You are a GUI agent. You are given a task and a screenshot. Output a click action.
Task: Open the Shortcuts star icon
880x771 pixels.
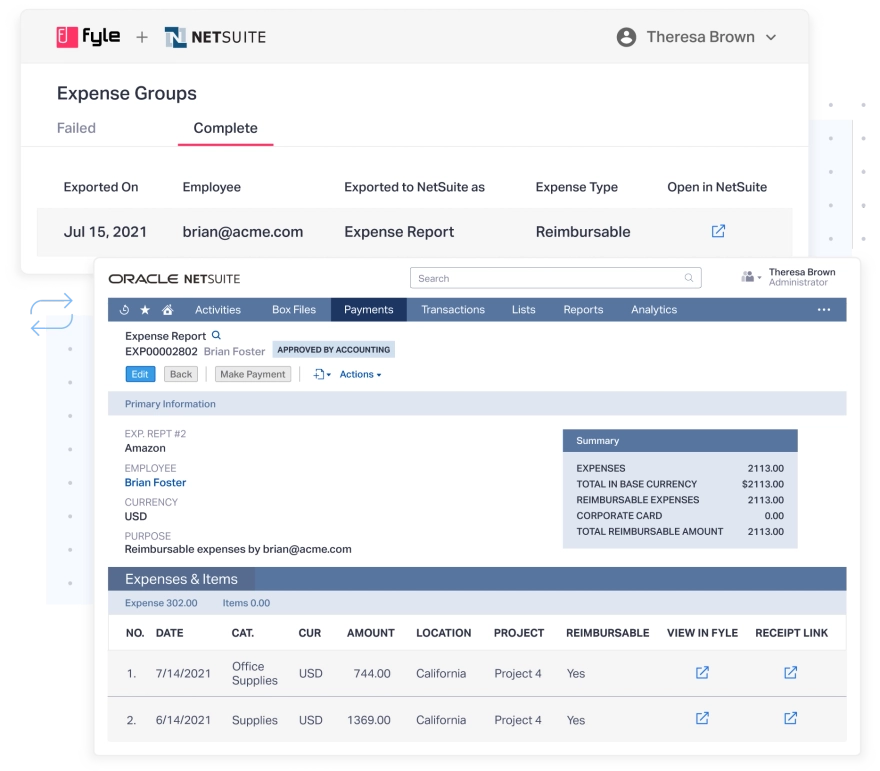pos(145,310)
